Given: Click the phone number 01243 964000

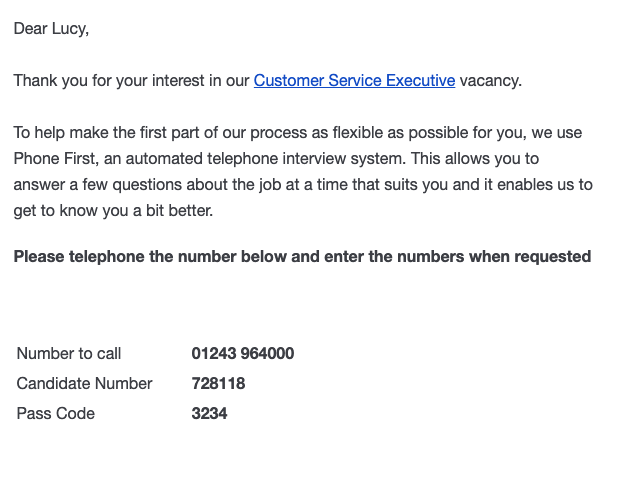Looking at the screenshot, I should (x=243, y=353).
